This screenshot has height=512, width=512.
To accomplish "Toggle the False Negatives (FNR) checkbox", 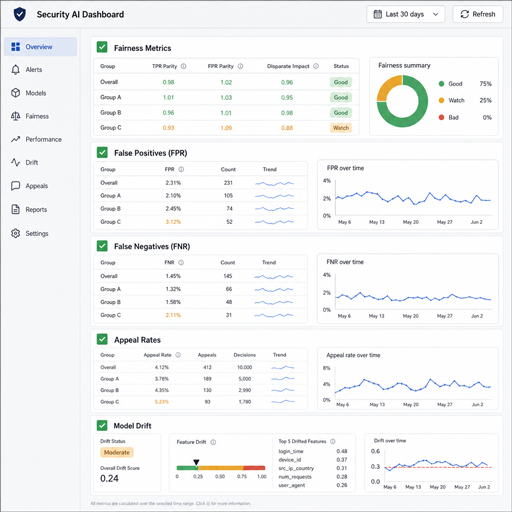I will point(102,246).
